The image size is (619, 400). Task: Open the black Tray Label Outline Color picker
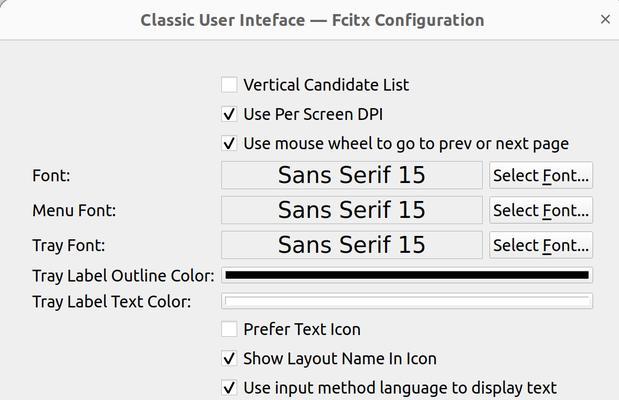point(407,275)
